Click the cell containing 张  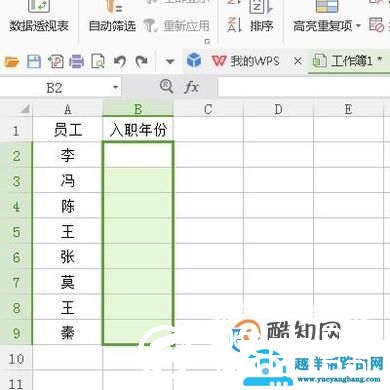pos(68,257)
